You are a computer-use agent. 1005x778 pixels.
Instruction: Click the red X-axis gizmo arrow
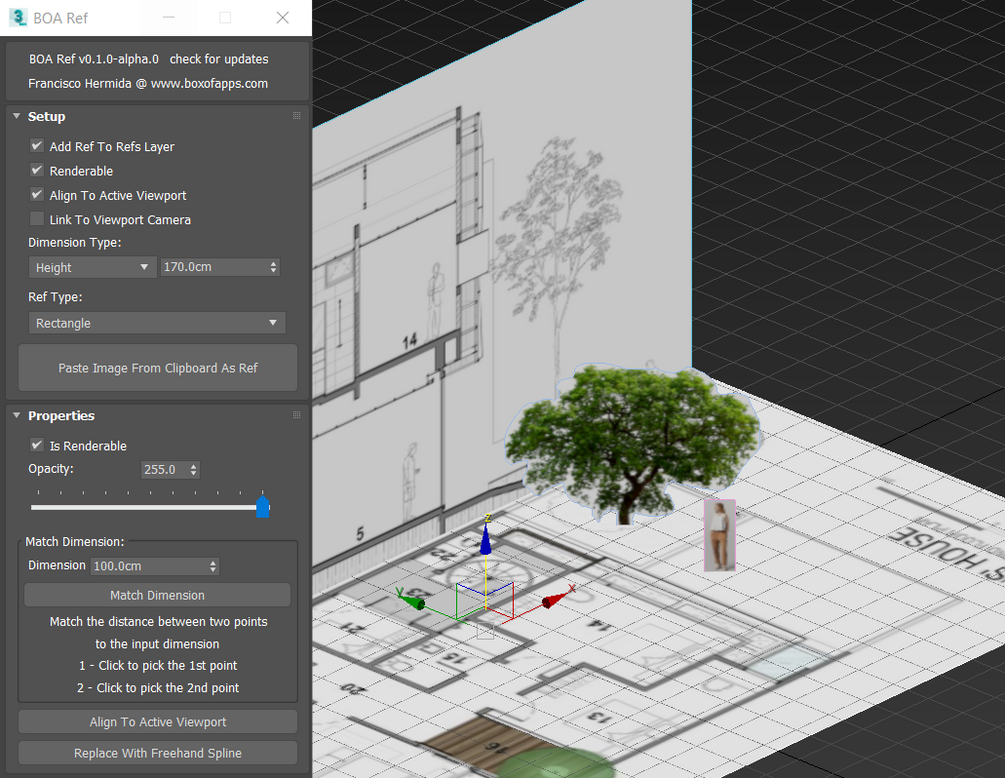(556, 597)
